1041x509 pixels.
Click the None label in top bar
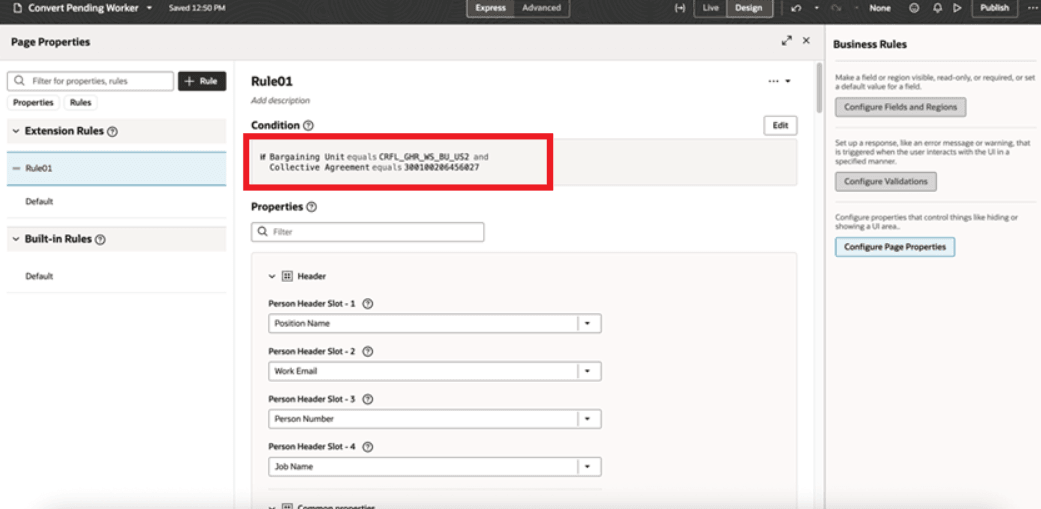tap(880, 8)
